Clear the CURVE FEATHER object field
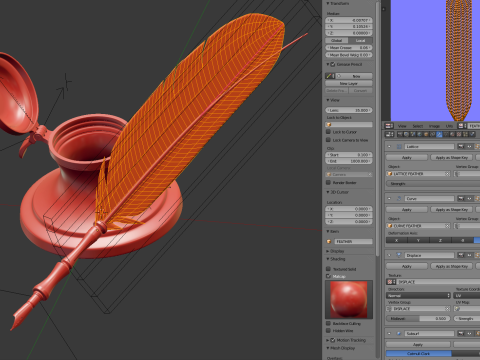The image size is (480, 360). pyautogui.click(x=448, y=226)
